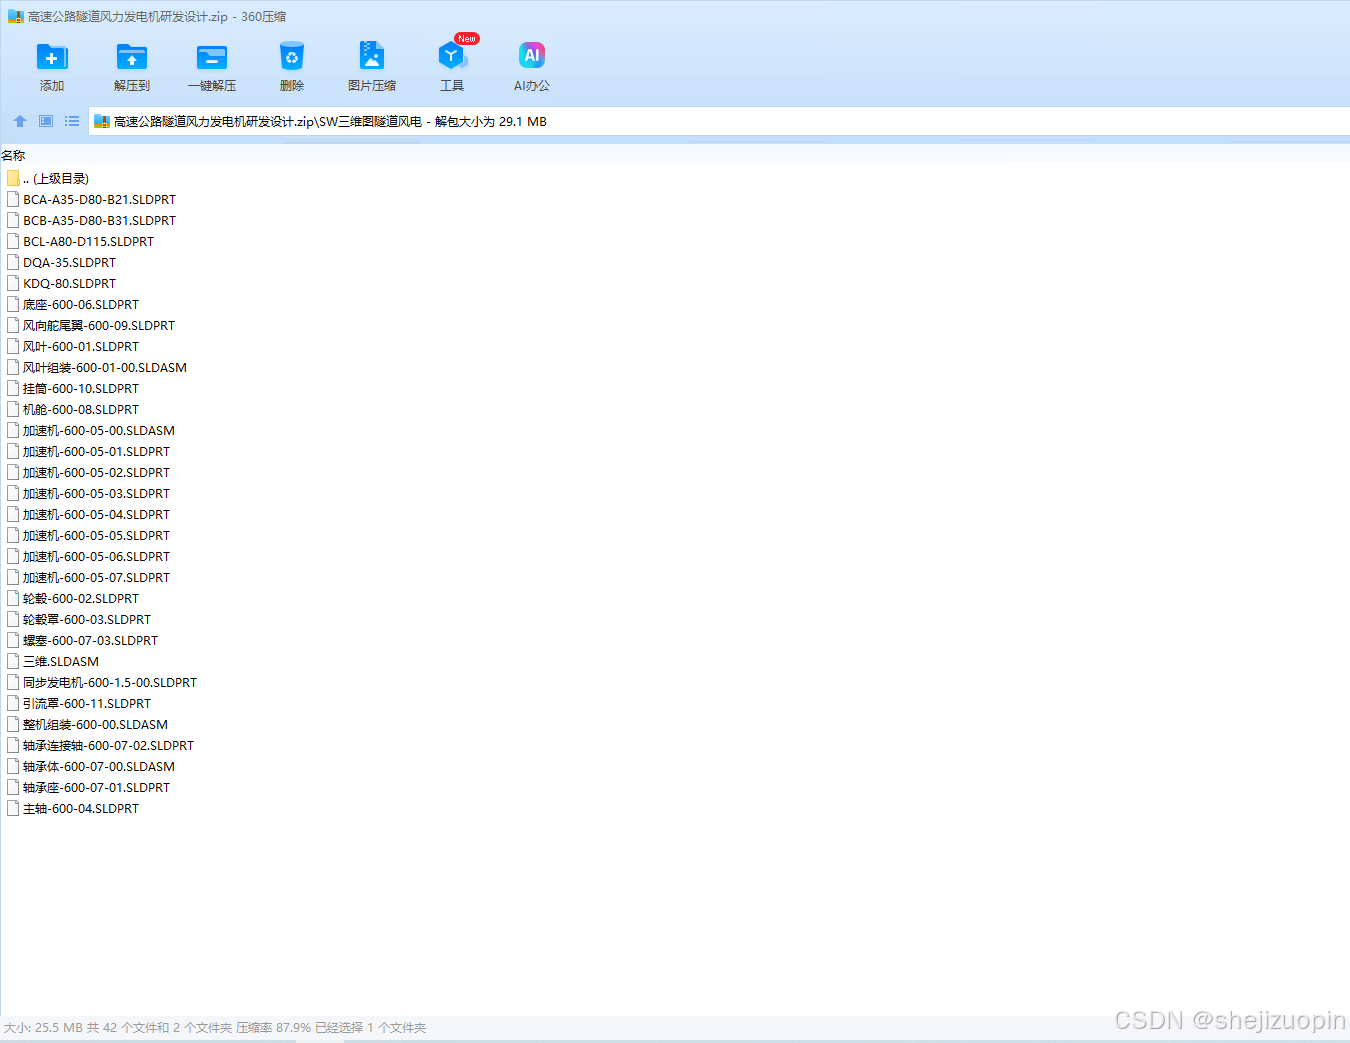Select file 底座-600-06.SLDPRT

pos(73,304)
